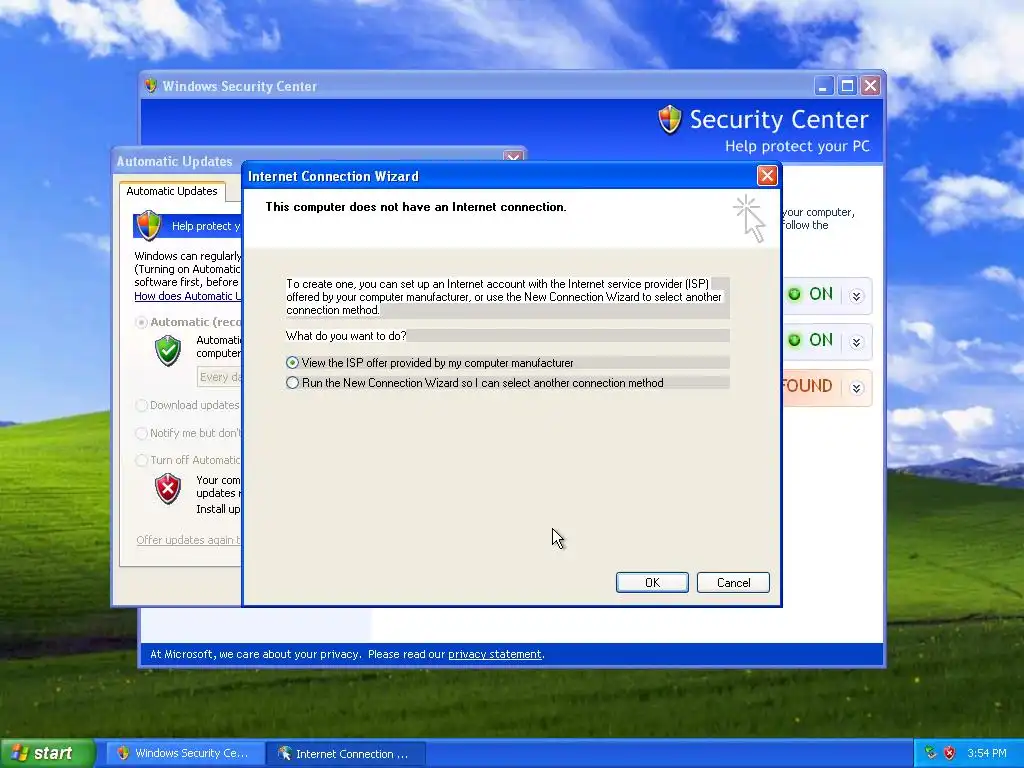Expand the second ON status section
This screenshot has height=768, width=1024.
(x=856, y=342)
